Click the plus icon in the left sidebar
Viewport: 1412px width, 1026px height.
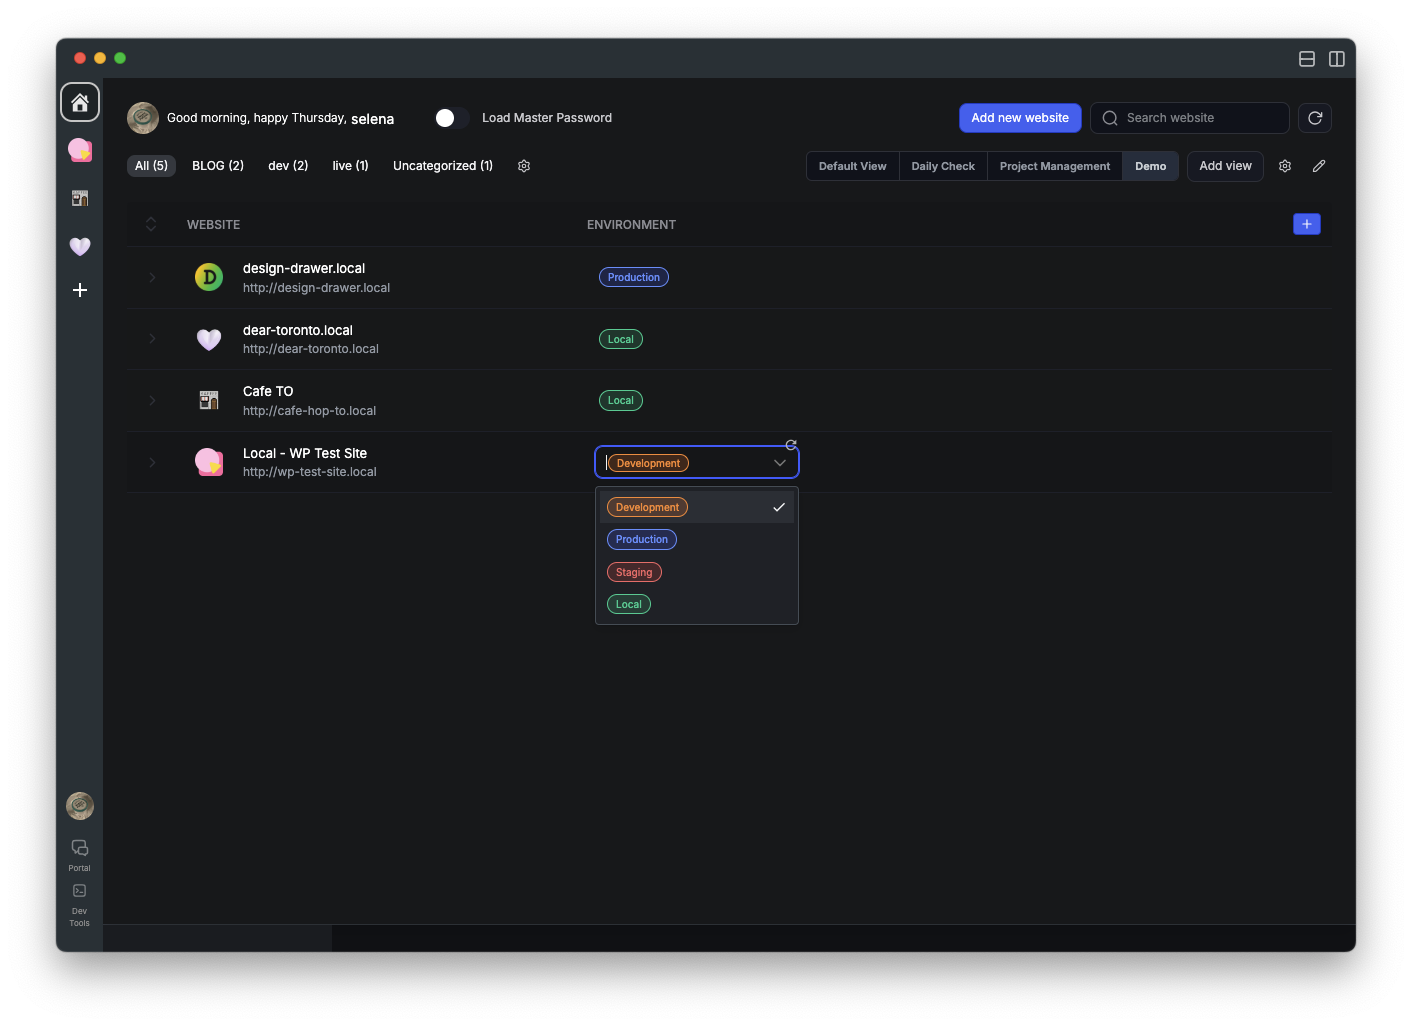coord(80,290)
